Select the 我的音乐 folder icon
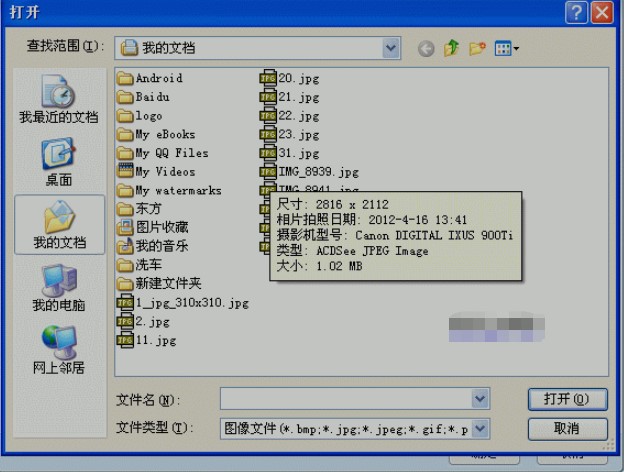 (x=125, y=246)
